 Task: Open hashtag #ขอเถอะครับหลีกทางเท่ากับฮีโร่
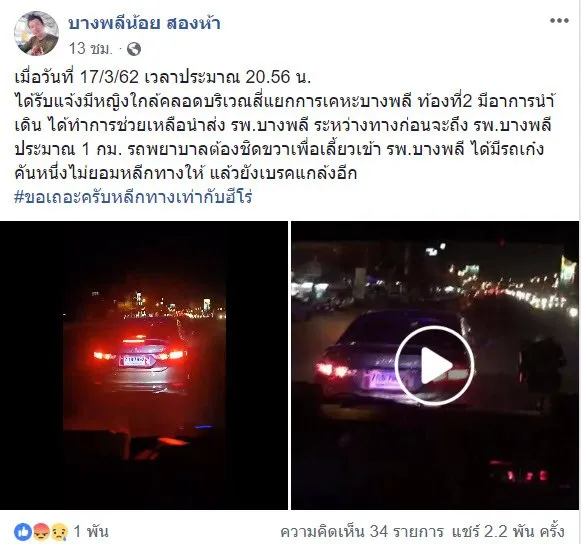pos(133,197)
